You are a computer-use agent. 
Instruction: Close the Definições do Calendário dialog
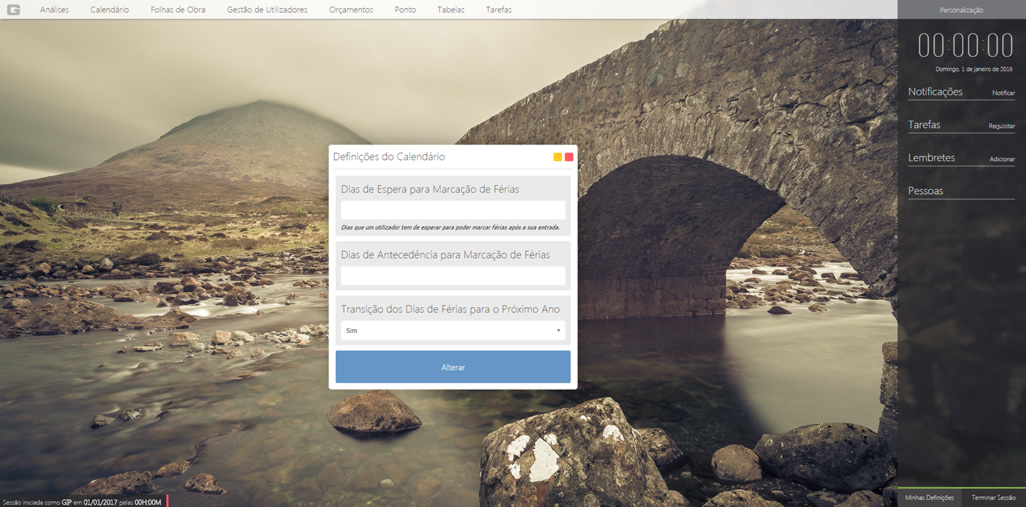pos(569,157)
